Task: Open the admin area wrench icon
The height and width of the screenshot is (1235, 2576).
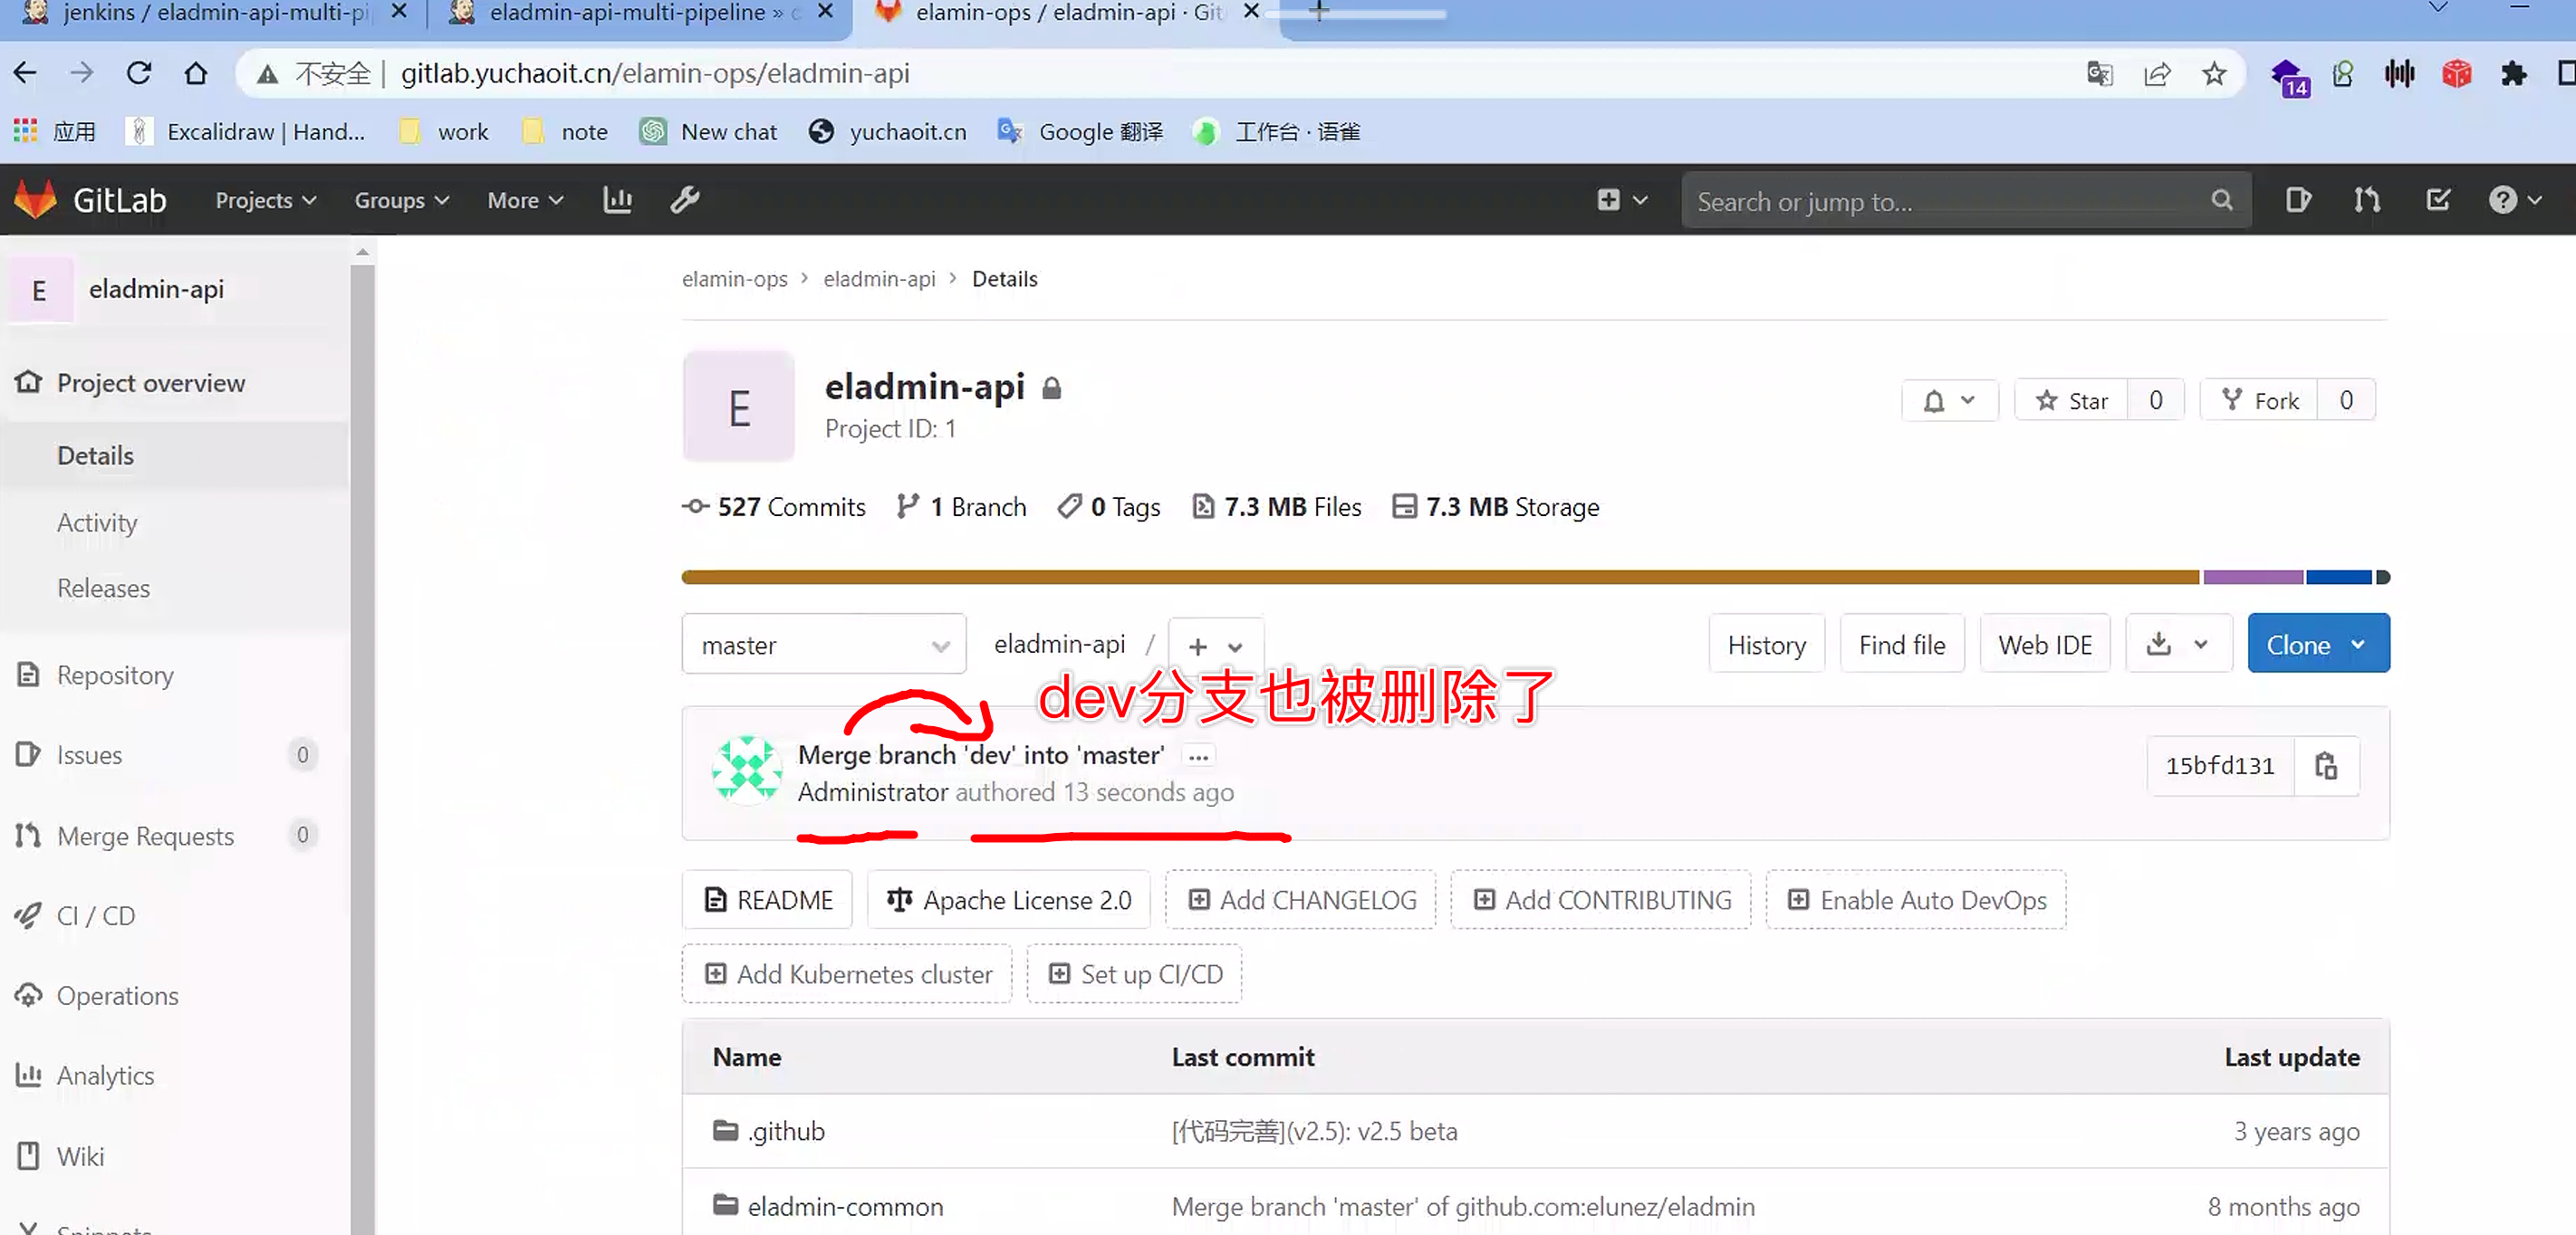Action: coord(685,200)
